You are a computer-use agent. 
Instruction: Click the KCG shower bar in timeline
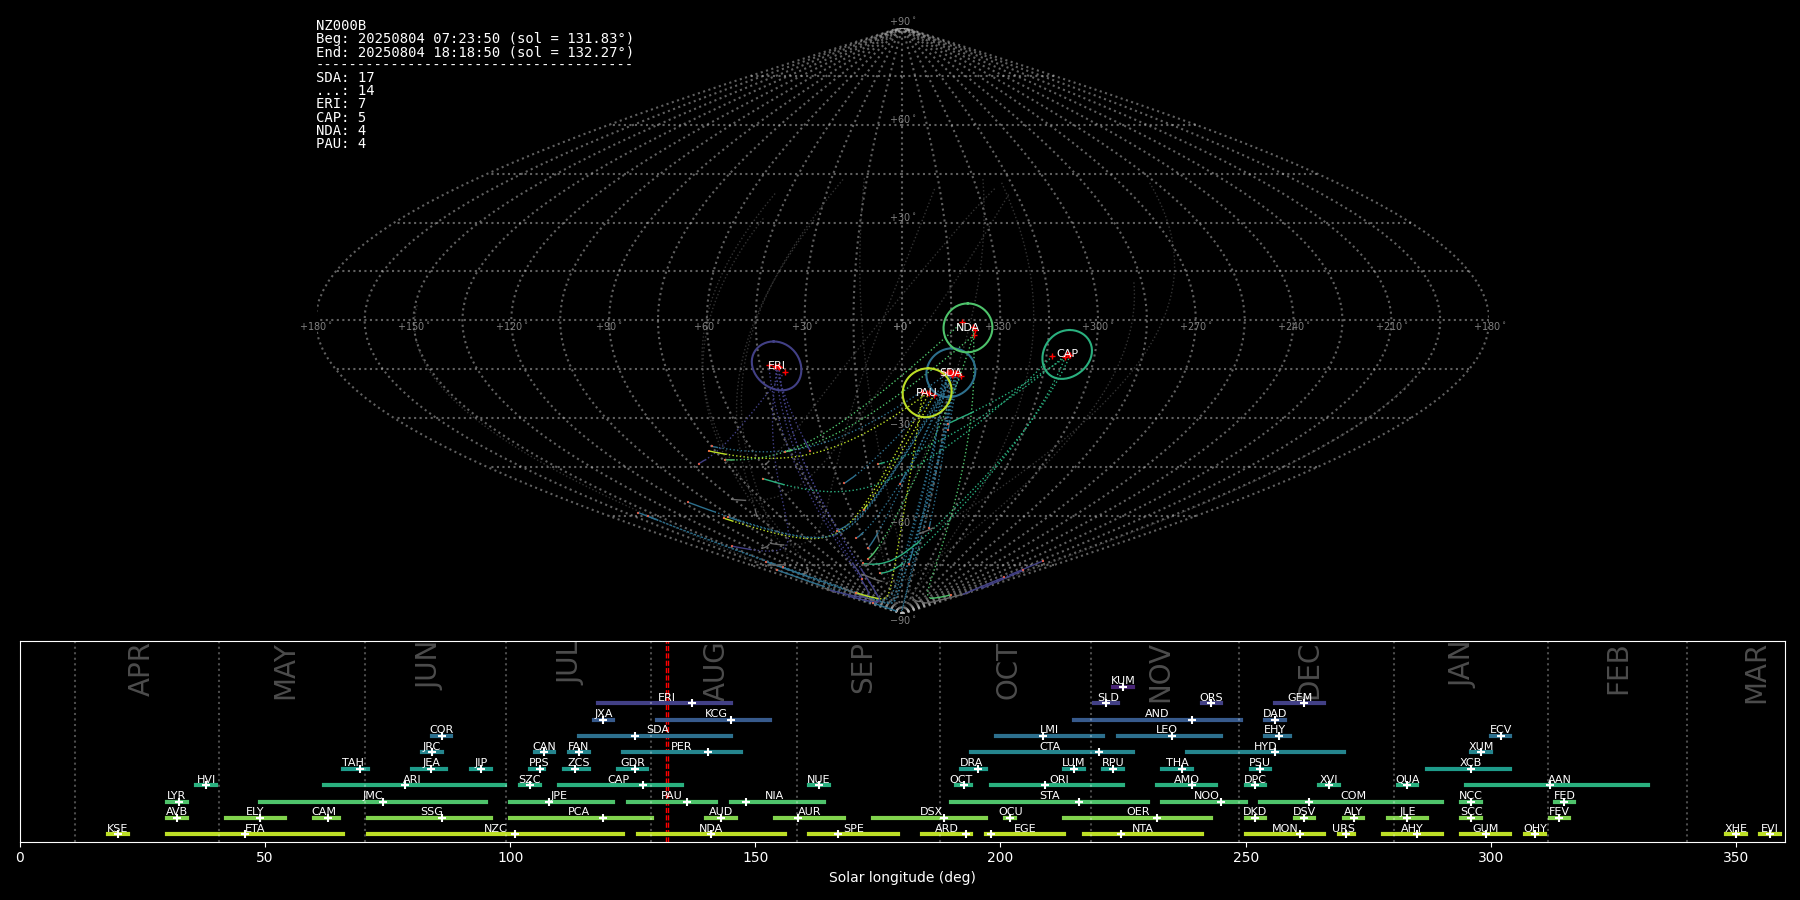[x=713, y=719]
